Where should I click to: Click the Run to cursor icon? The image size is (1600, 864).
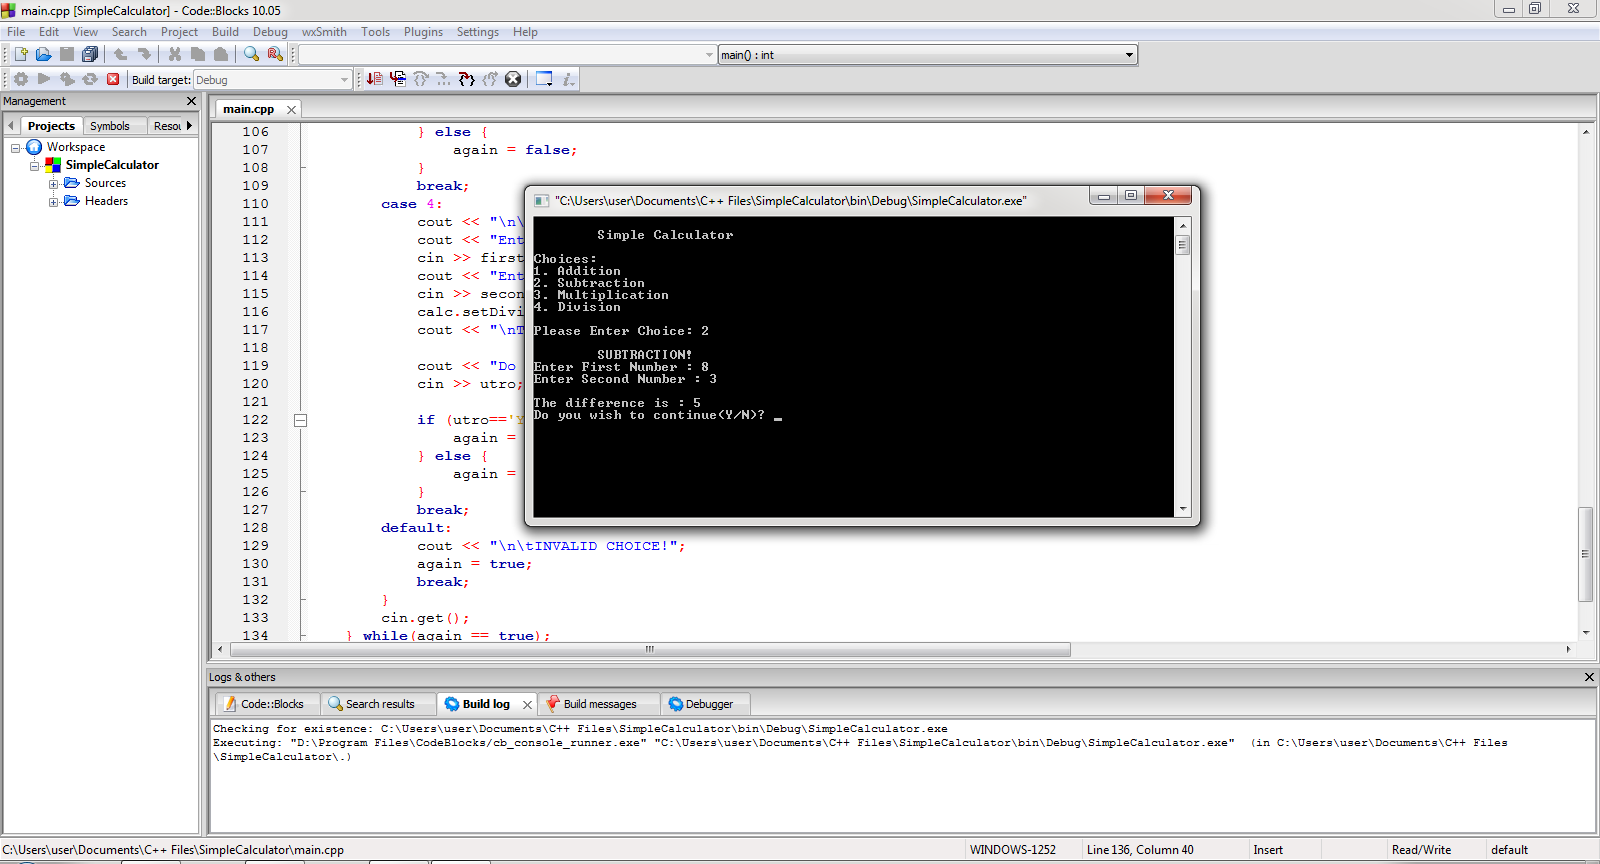click(398, 79)
